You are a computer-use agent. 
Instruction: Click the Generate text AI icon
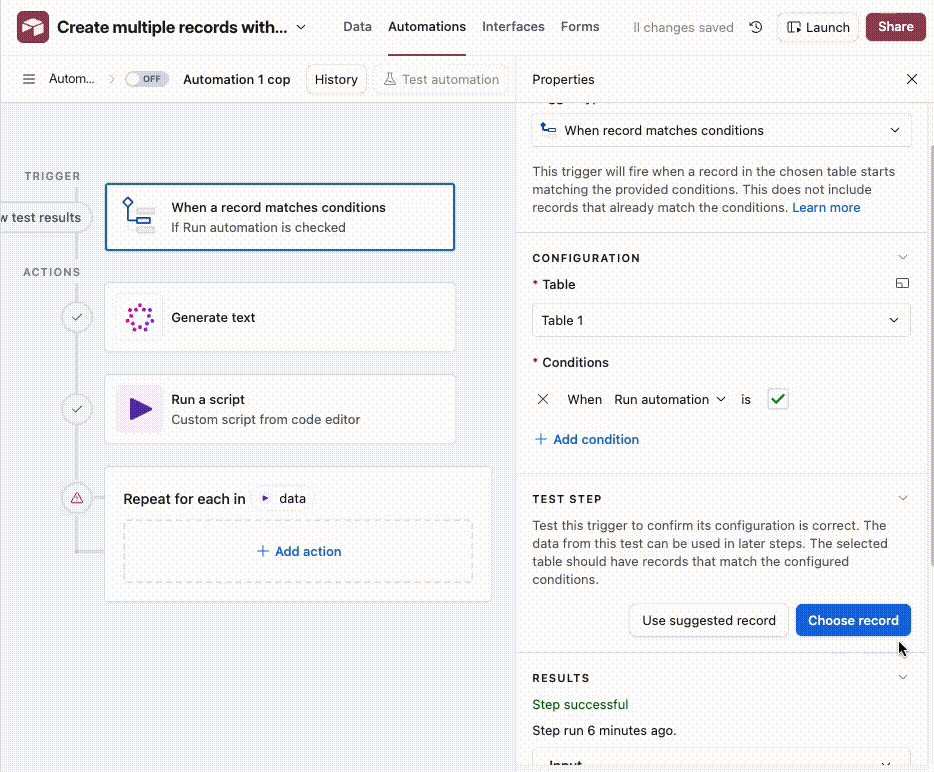pyautogui.click(x=139, y=318)
